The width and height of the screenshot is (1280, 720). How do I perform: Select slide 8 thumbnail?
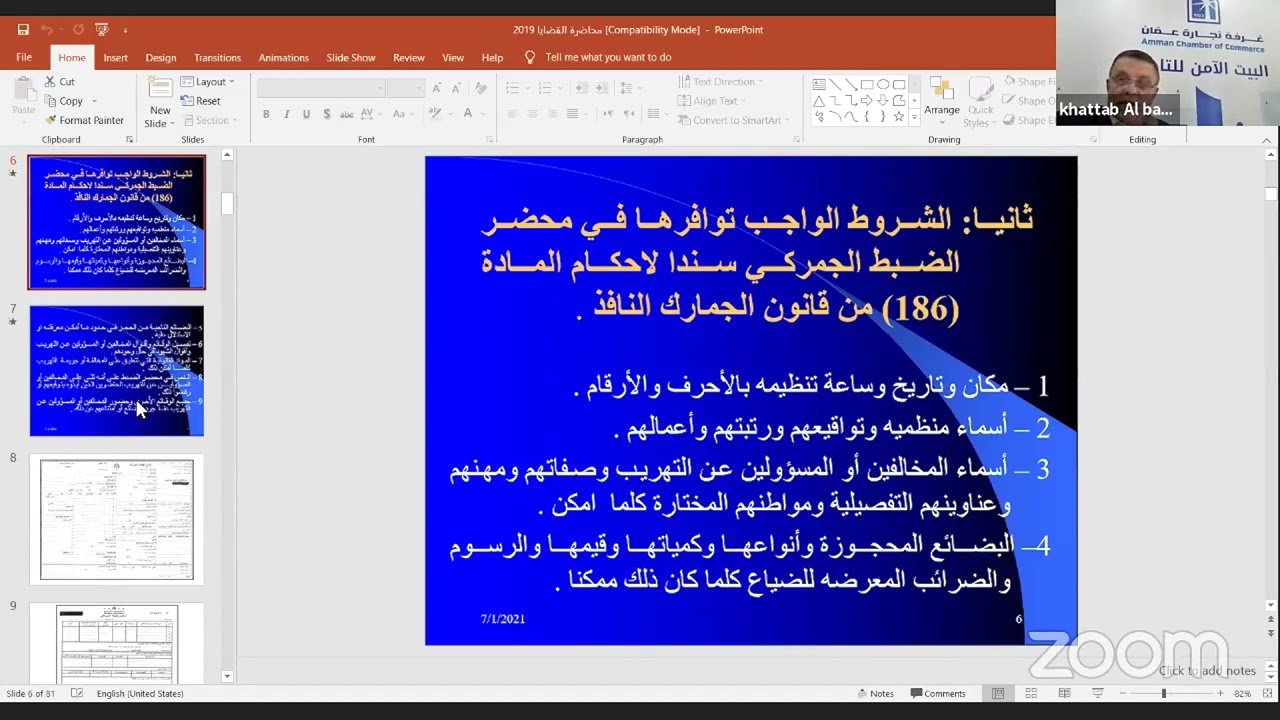(116, 519)
